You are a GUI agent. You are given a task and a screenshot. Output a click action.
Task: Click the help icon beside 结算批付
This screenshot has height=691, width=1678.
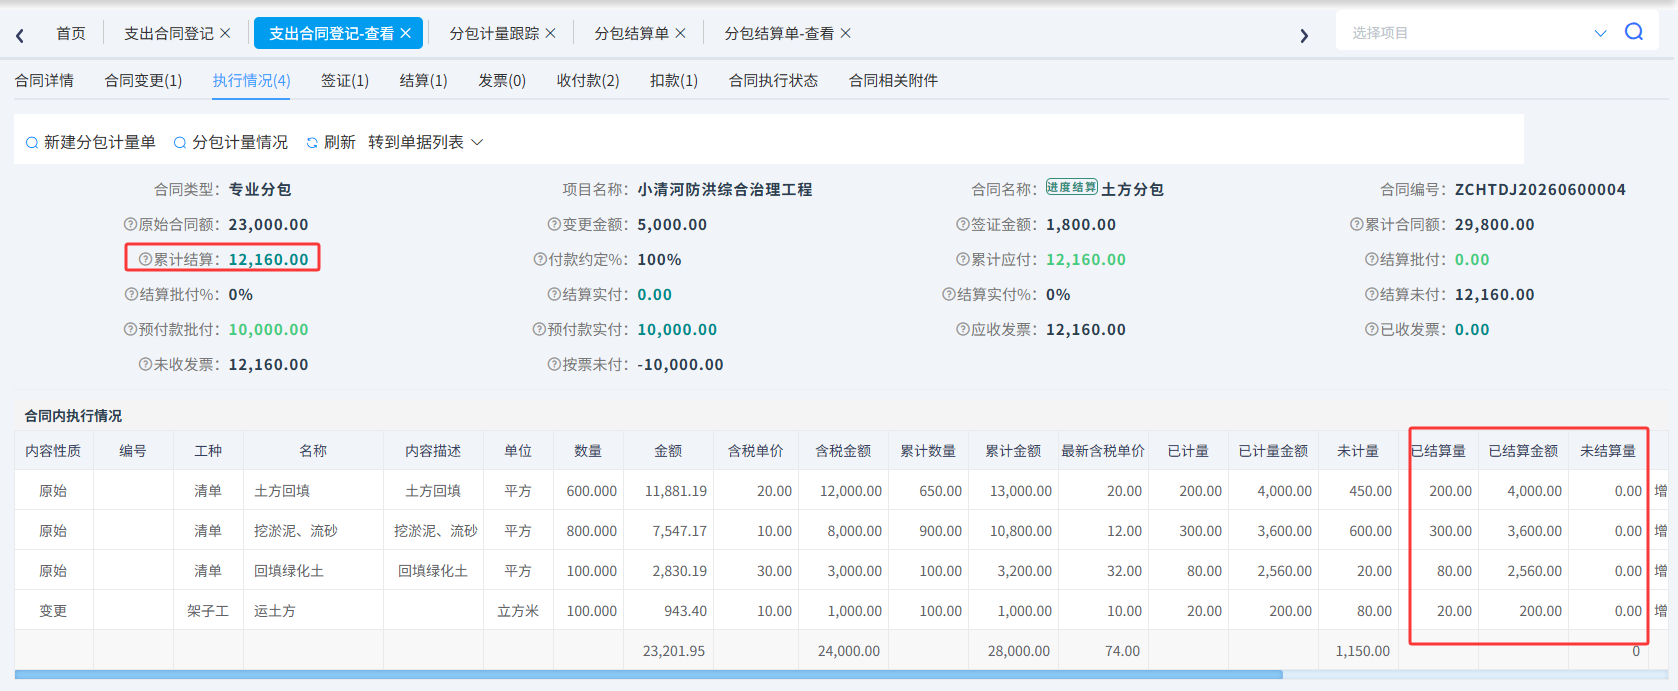1371,260
